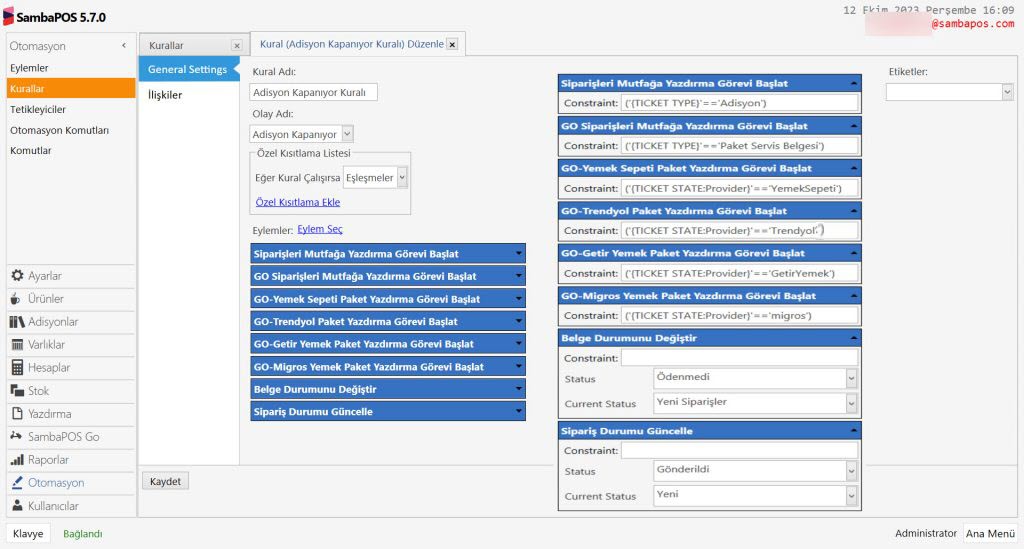1024x549 pixels.
Task: Collapse Sipariş Durumu Güncelle detail panel
Action: tap(854, 431)
